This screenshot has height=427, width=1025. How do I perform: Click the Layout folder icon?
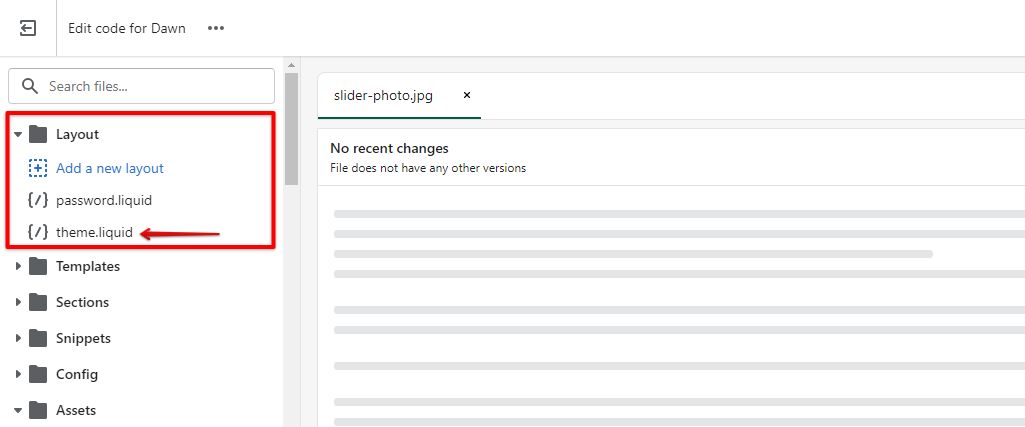pos(38,134)
